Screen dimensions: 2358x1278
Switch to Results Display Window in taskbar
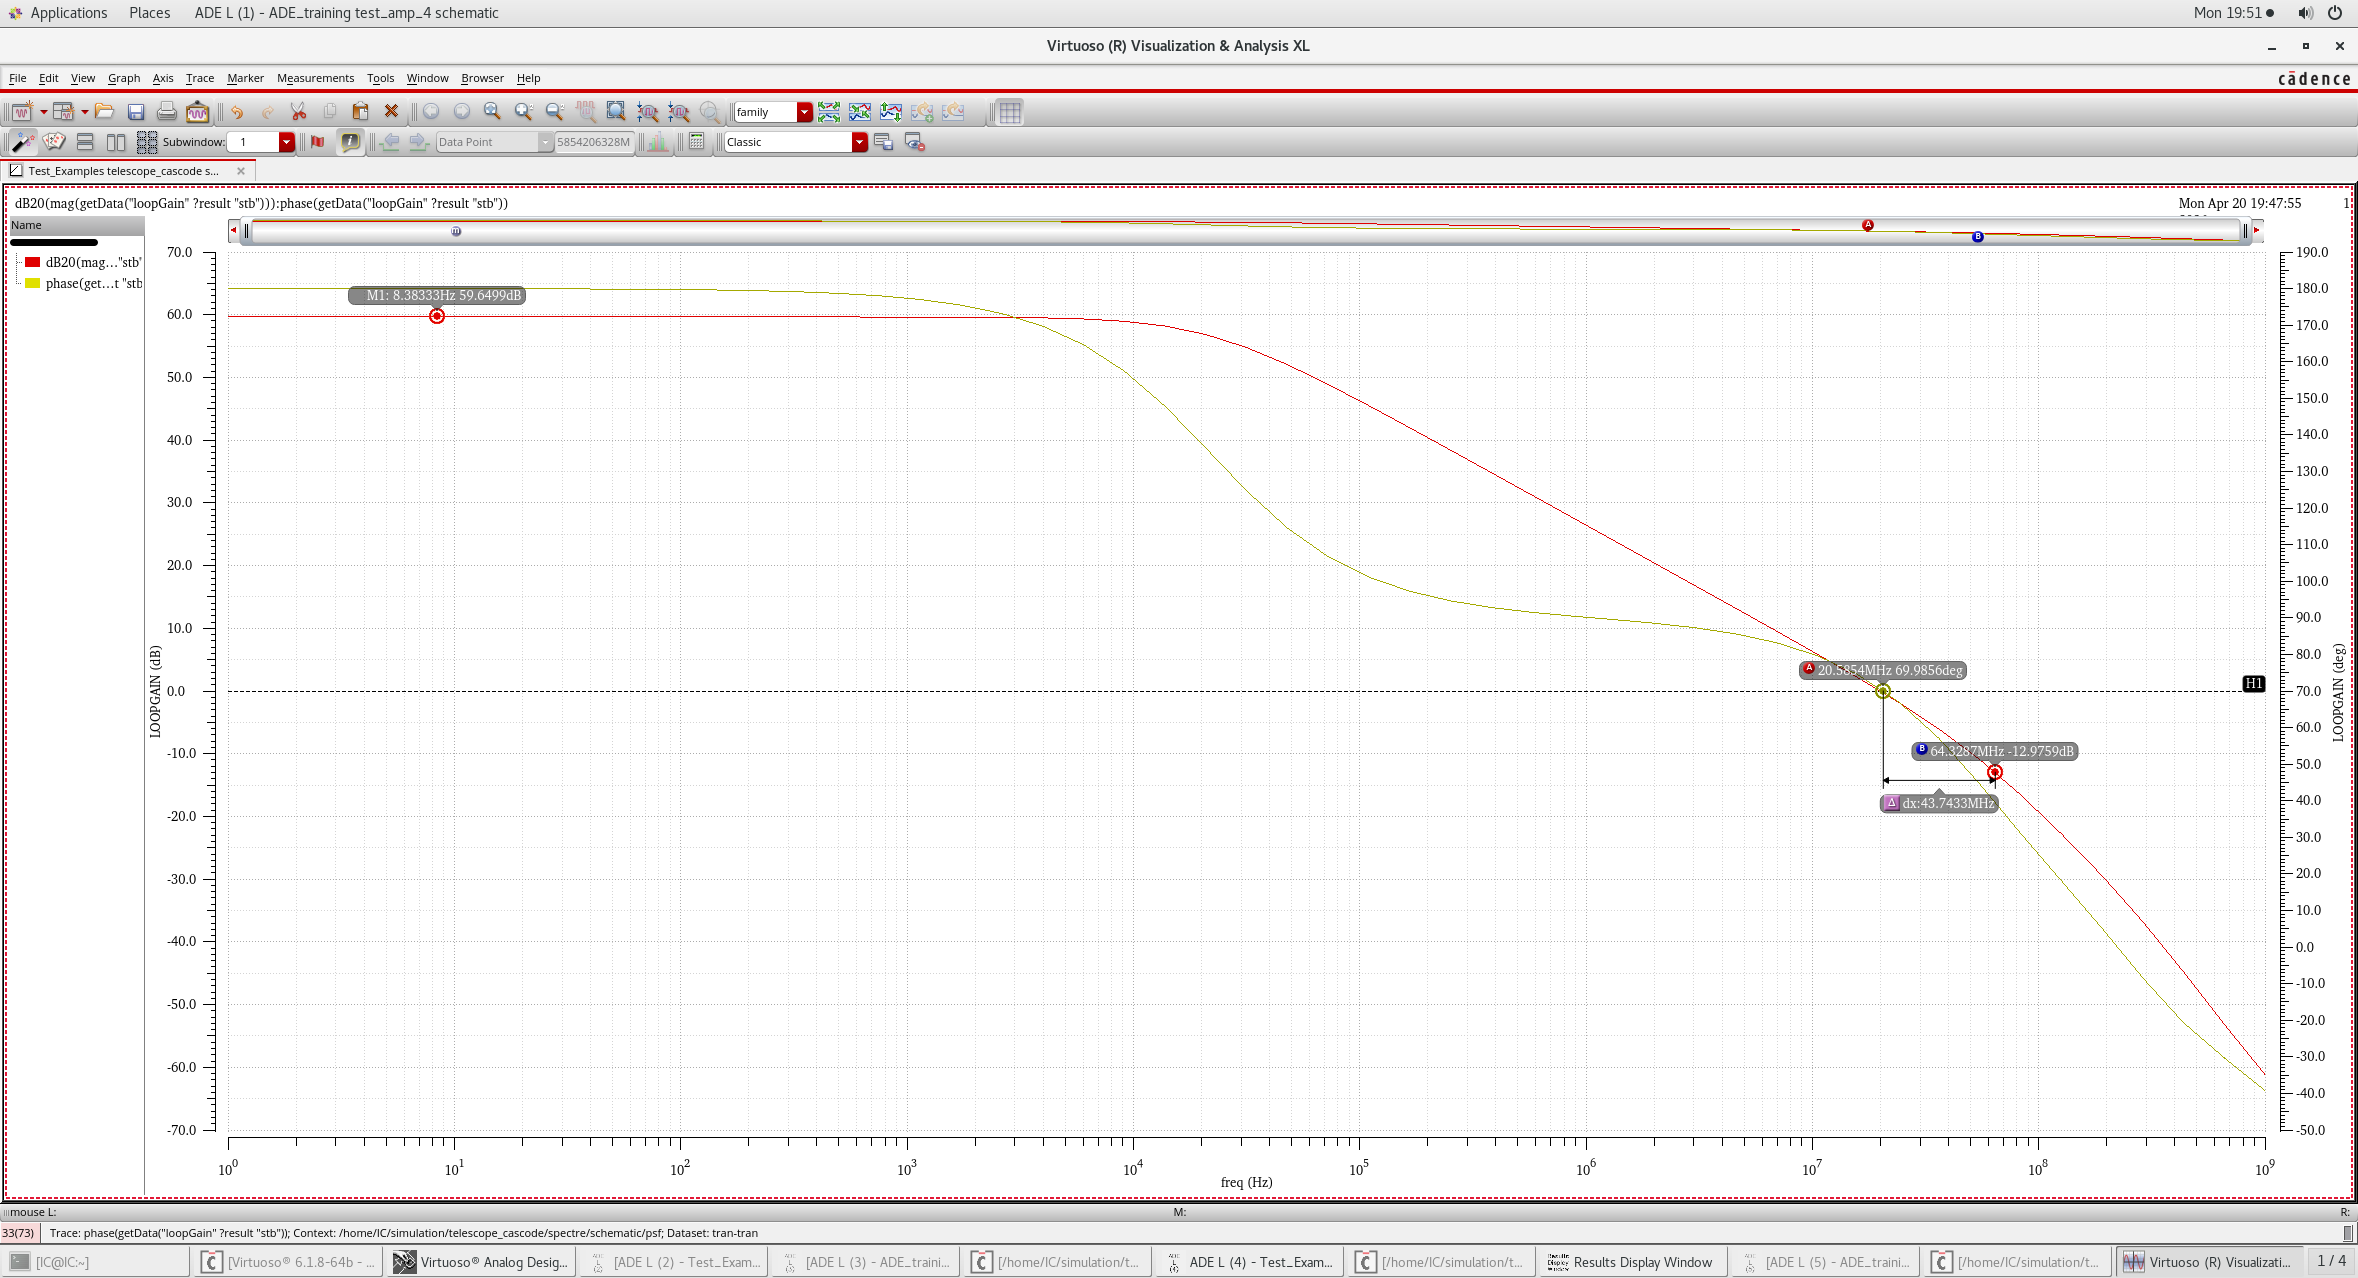[1631, 1262]
